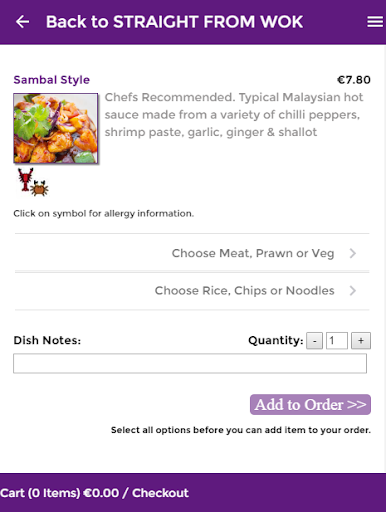386x512 pixels.
Task: Click the €7.80 price label
Action: click(x=354, y=80)
